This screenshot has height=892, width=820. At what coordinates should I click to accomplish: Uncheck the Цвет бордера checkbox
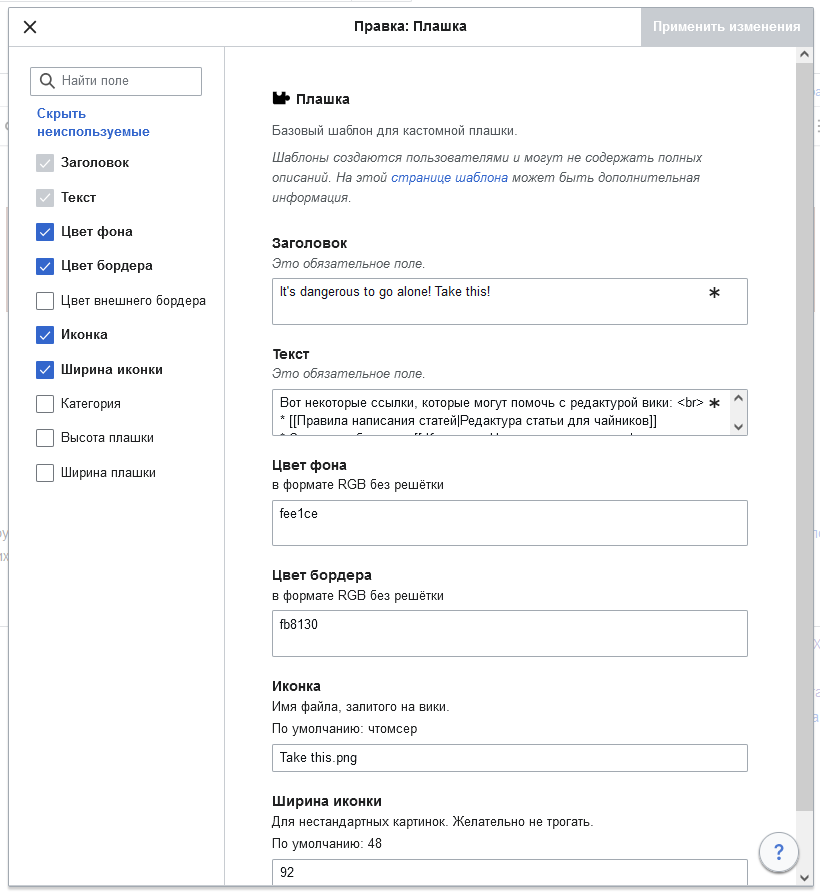click(x=45, y=266)
